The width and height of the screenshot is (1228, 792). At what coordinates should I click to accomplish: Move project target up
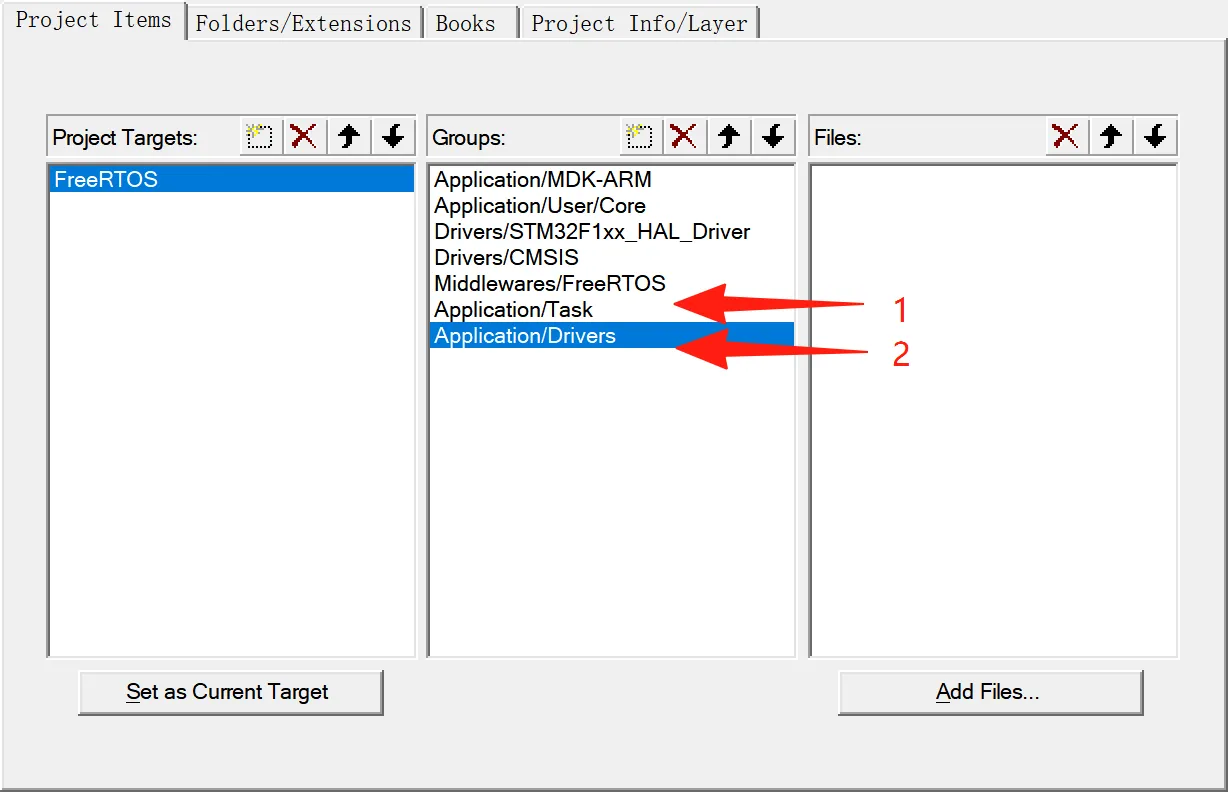[349, 137]
